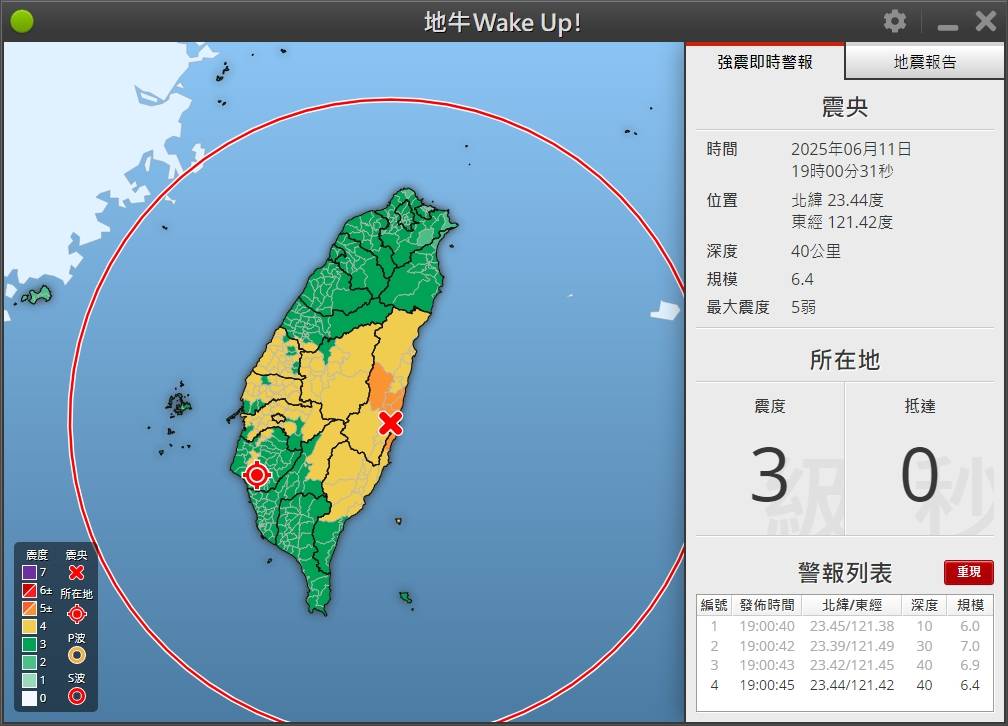
Task: Click the S波 red ring icon in the legend
Action: (76, 696)
